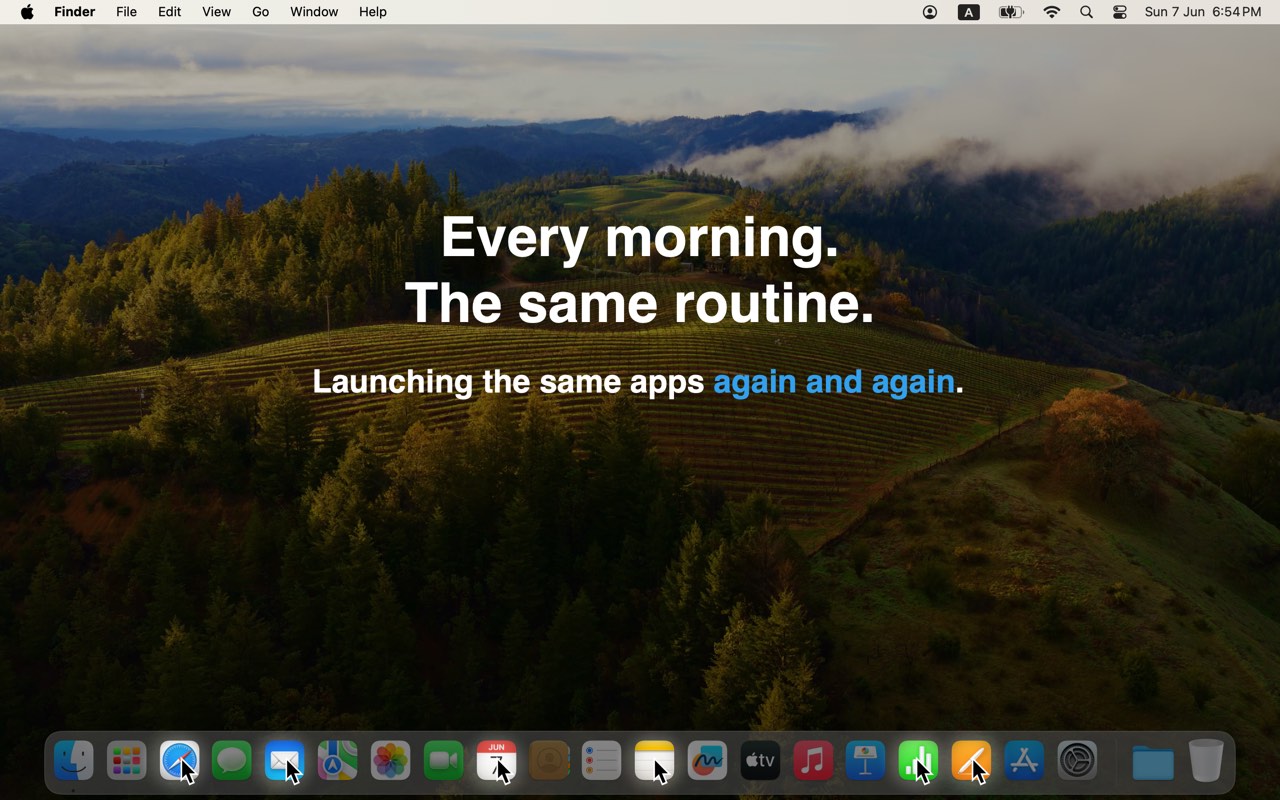The width and height of the screenshot is (1280, 800).
Task: Open Launchpad in the Dock
Action: [127, 762]
